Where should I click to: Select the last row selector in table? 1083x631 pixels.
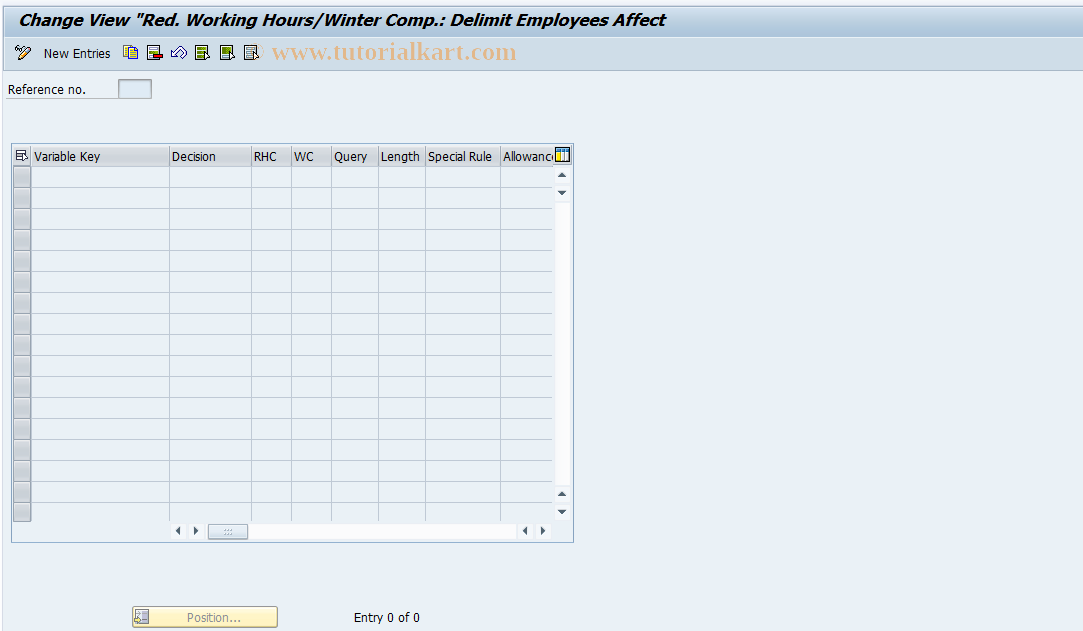click(x=22, y=512)
